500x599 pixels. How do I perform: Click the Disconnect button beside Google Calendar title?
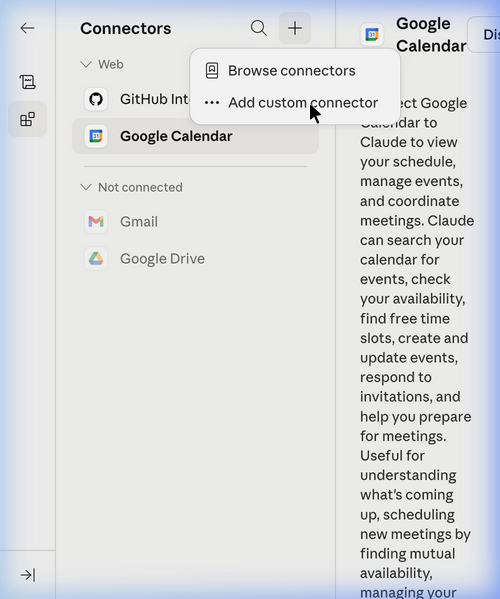pyautogui.click(x=484, y=34)
